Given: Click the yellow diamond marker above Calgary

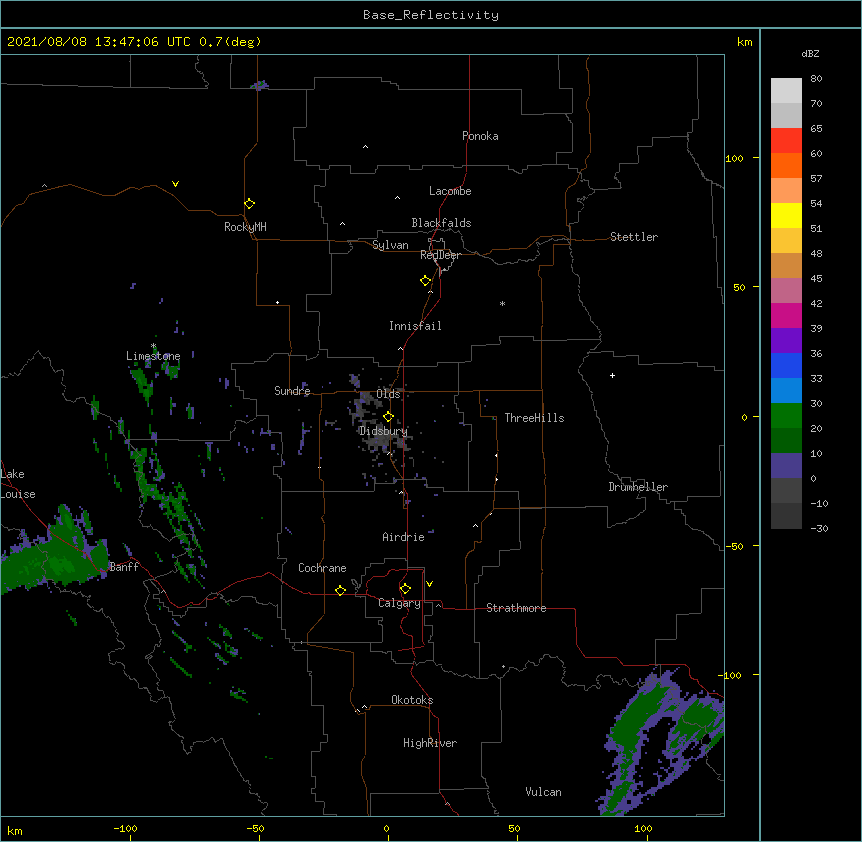Looking at the screenshot, I should click(405, 589).
